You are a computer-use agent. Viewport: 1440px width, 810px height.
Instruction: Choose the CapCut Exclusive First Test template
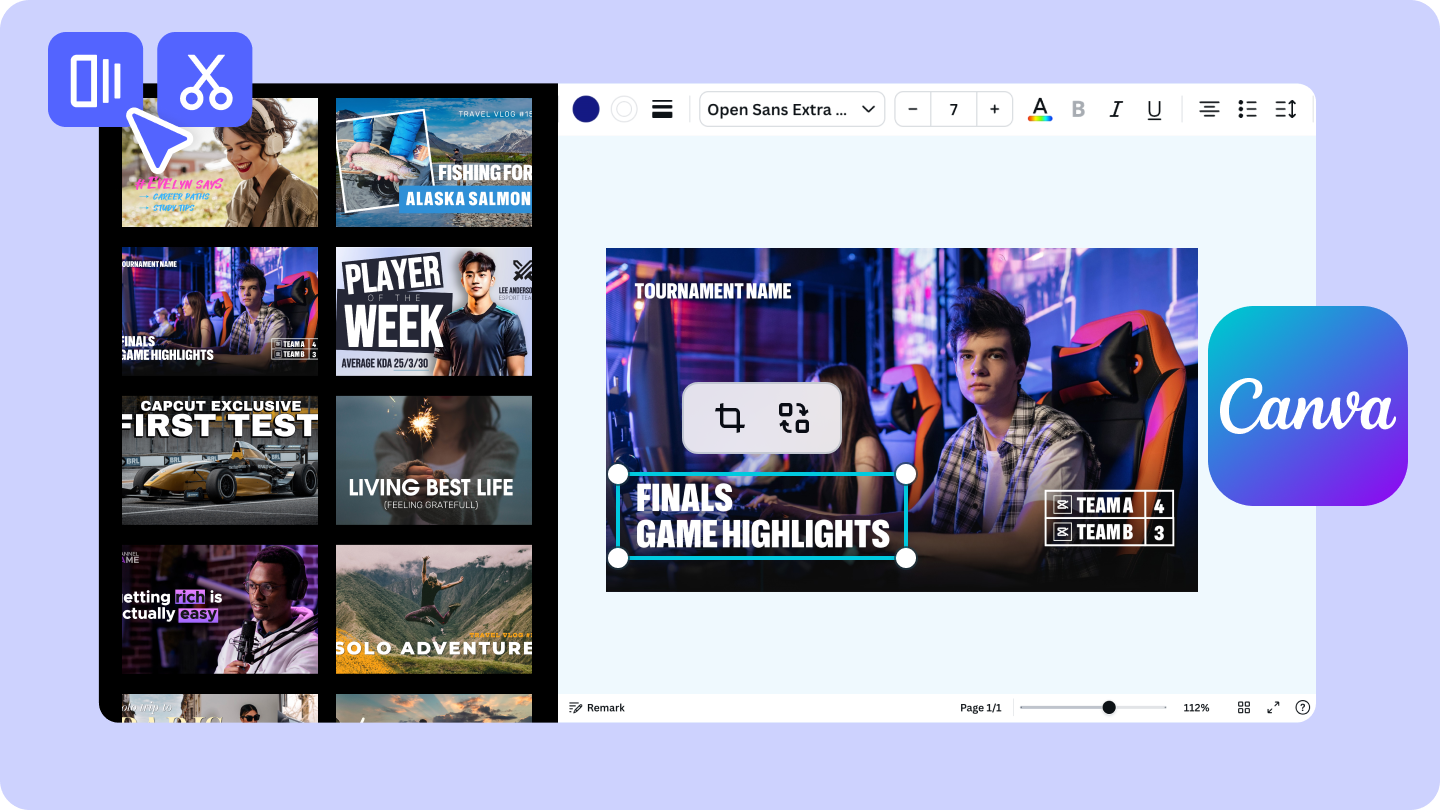(220, 460)
